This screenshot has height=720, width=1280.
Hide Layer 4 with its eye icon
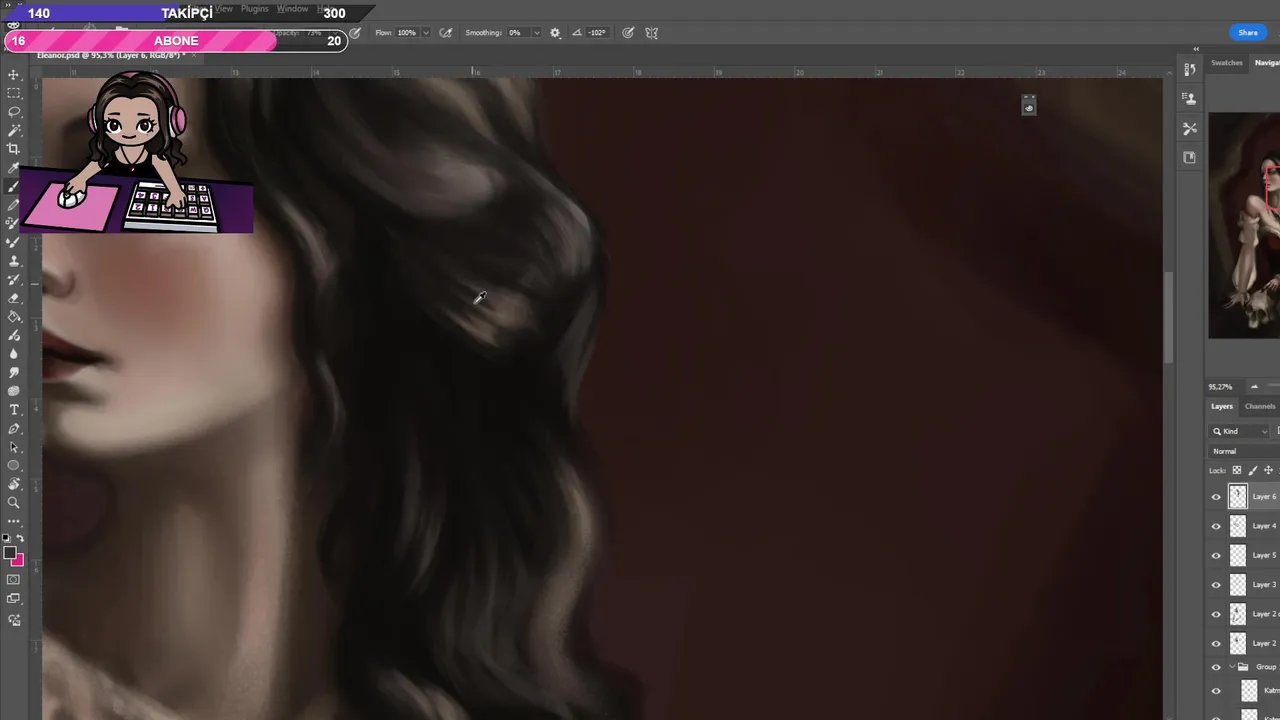pyautogui.click(x=1216, y=526)
